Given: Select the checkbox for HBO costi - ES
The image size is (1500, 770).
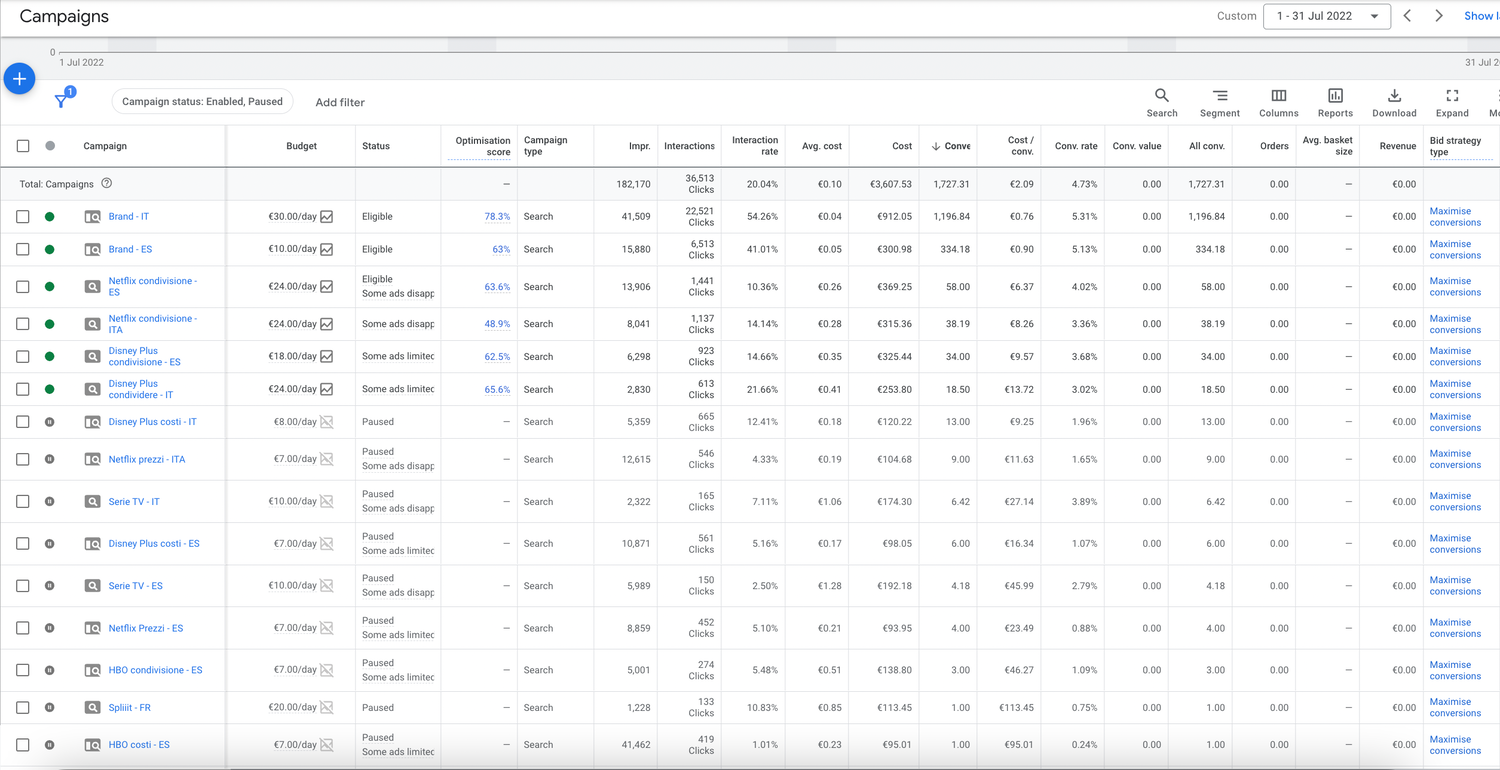Looking at the screenshot, I should point(23,745).
